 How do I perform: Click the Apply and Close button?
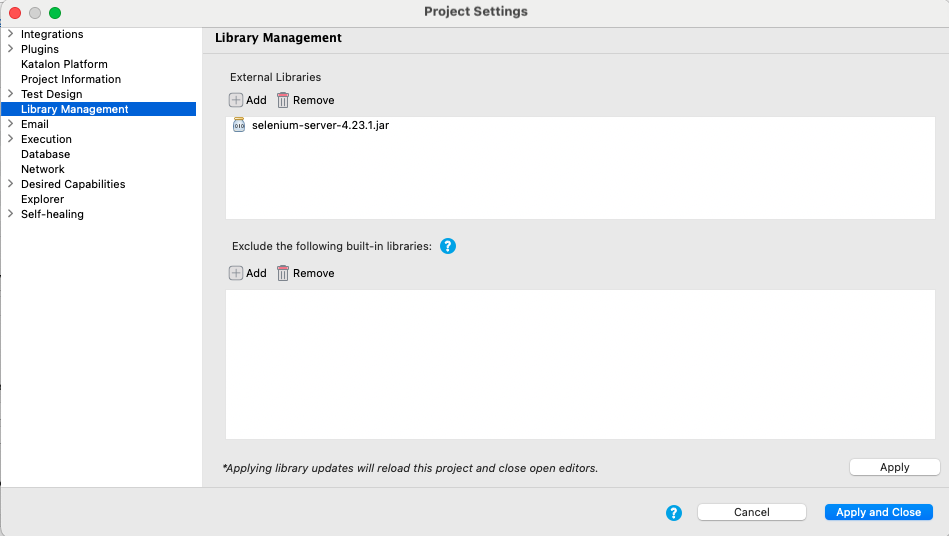coord(878,512)
